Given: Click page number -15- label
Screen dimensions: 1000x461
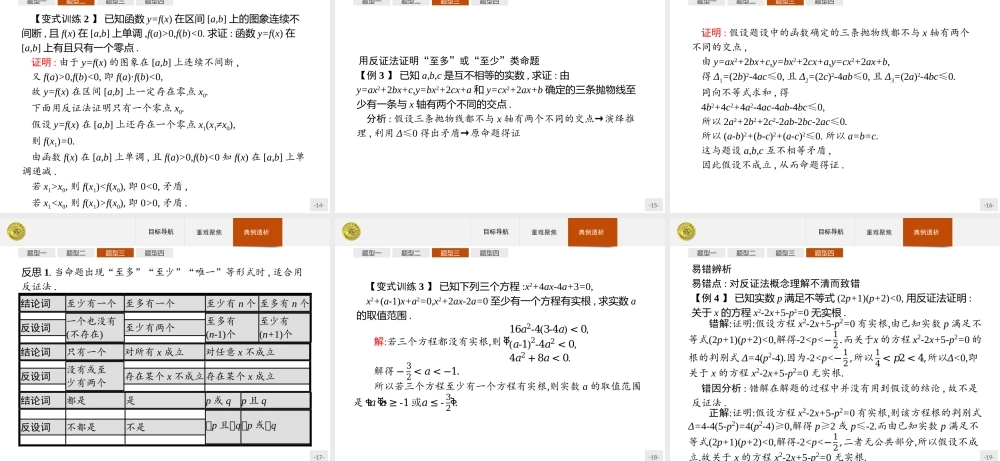Looking at the screenshot, I should [x=654, y=205].
